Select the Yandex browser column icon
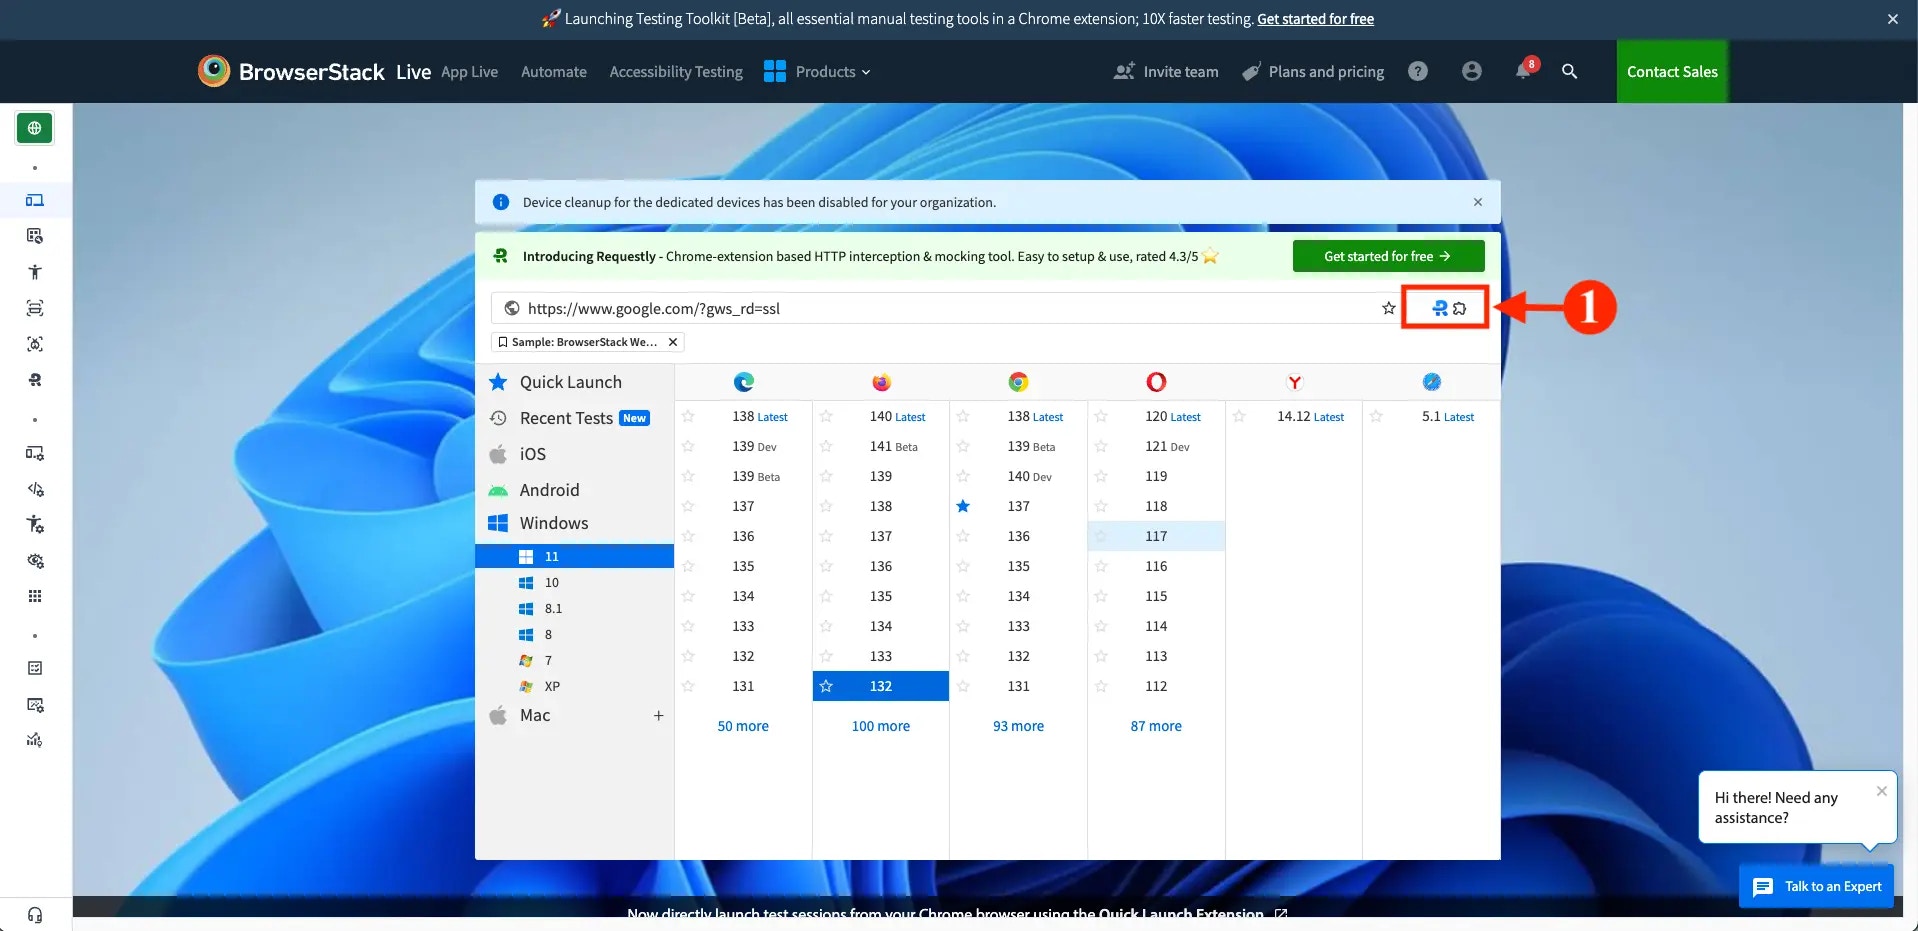 click(x=1294, y=382)
